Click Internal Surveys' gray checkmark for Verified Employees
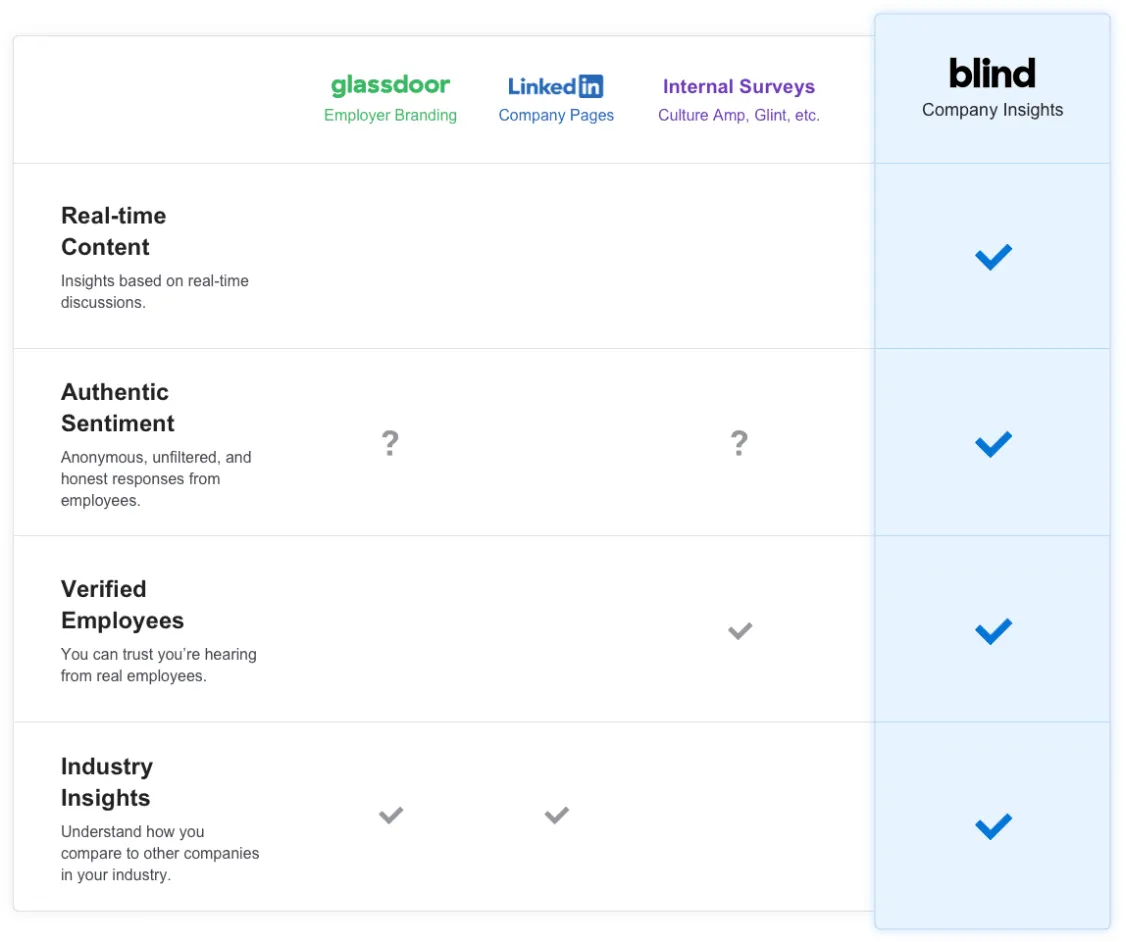The image size is (1126, 942). point(740,631)
